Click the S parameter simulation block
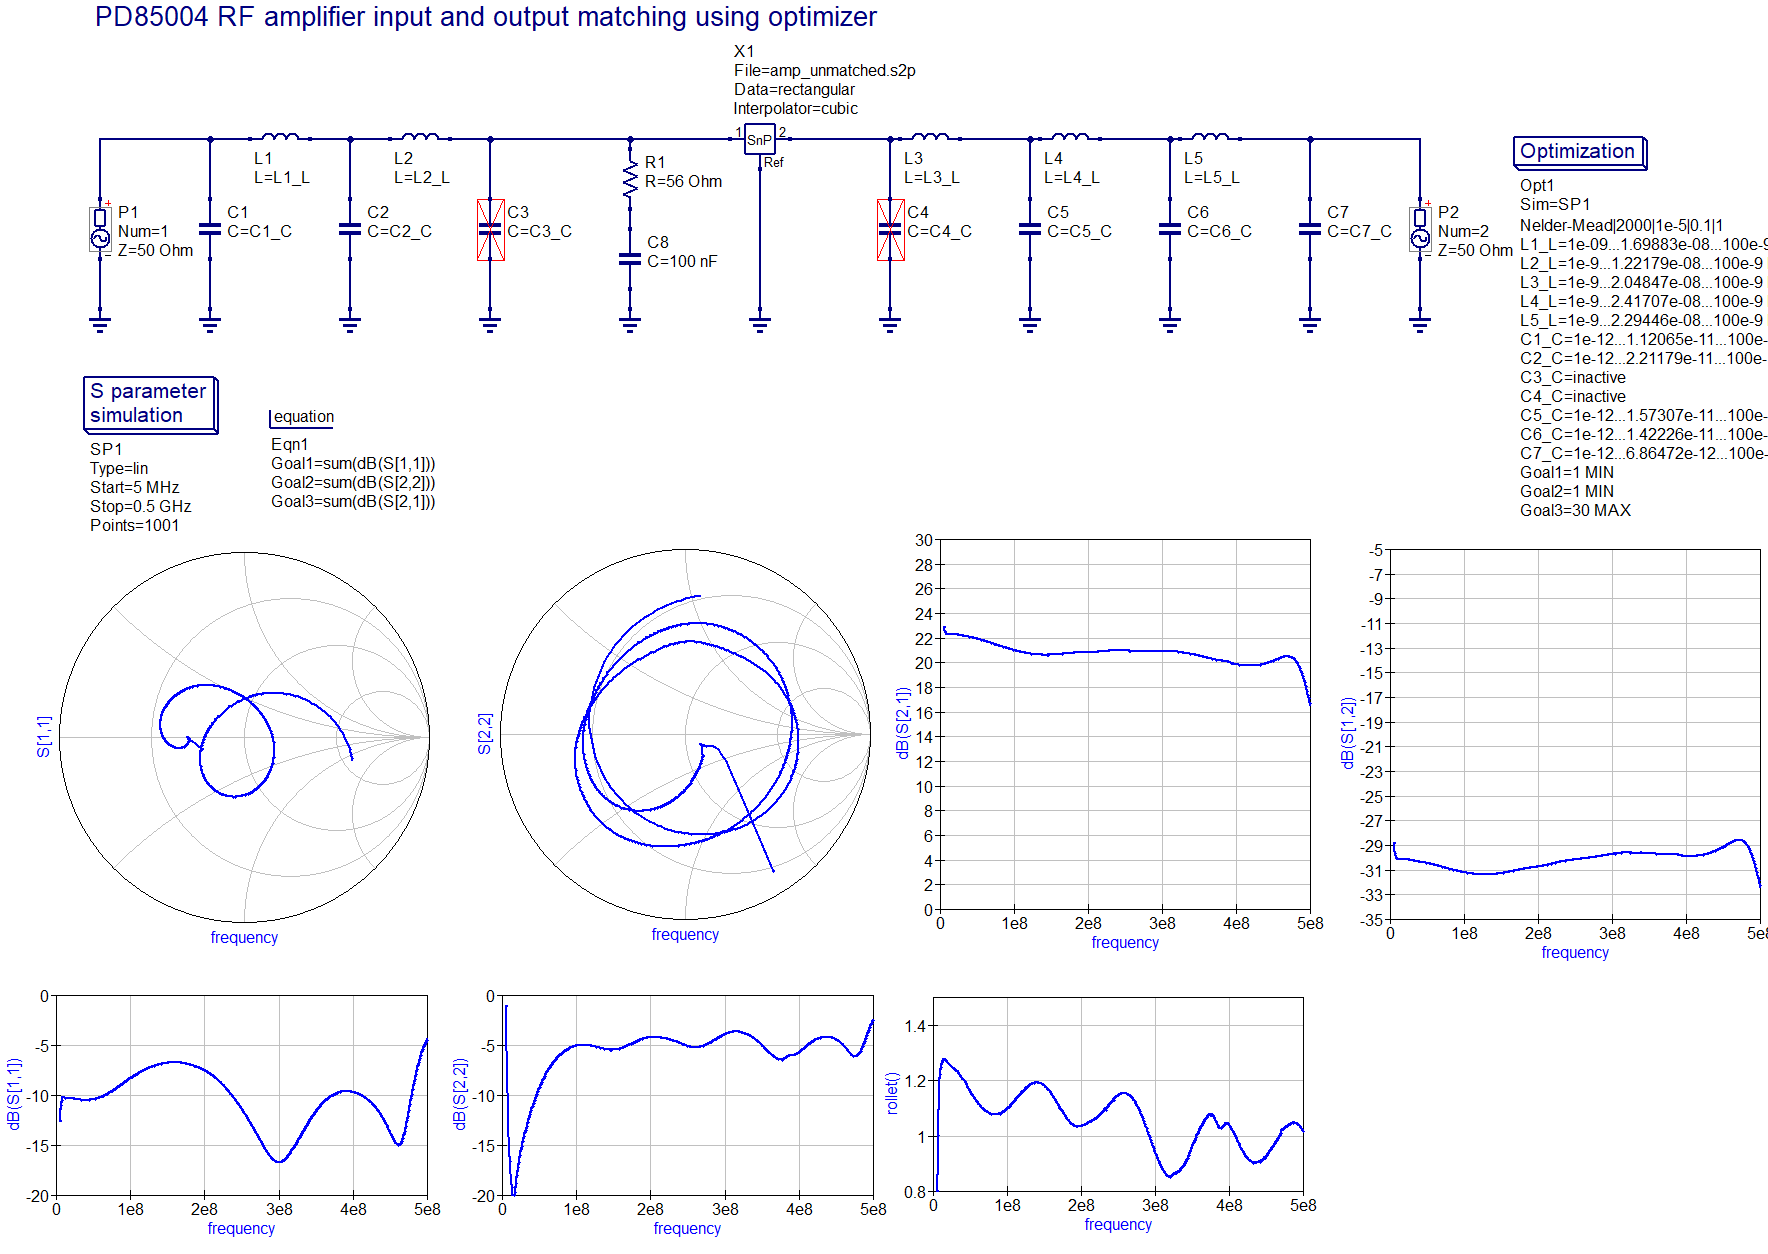The width and height of the screenshot is (1768, 1254). (x=149, y=403)
